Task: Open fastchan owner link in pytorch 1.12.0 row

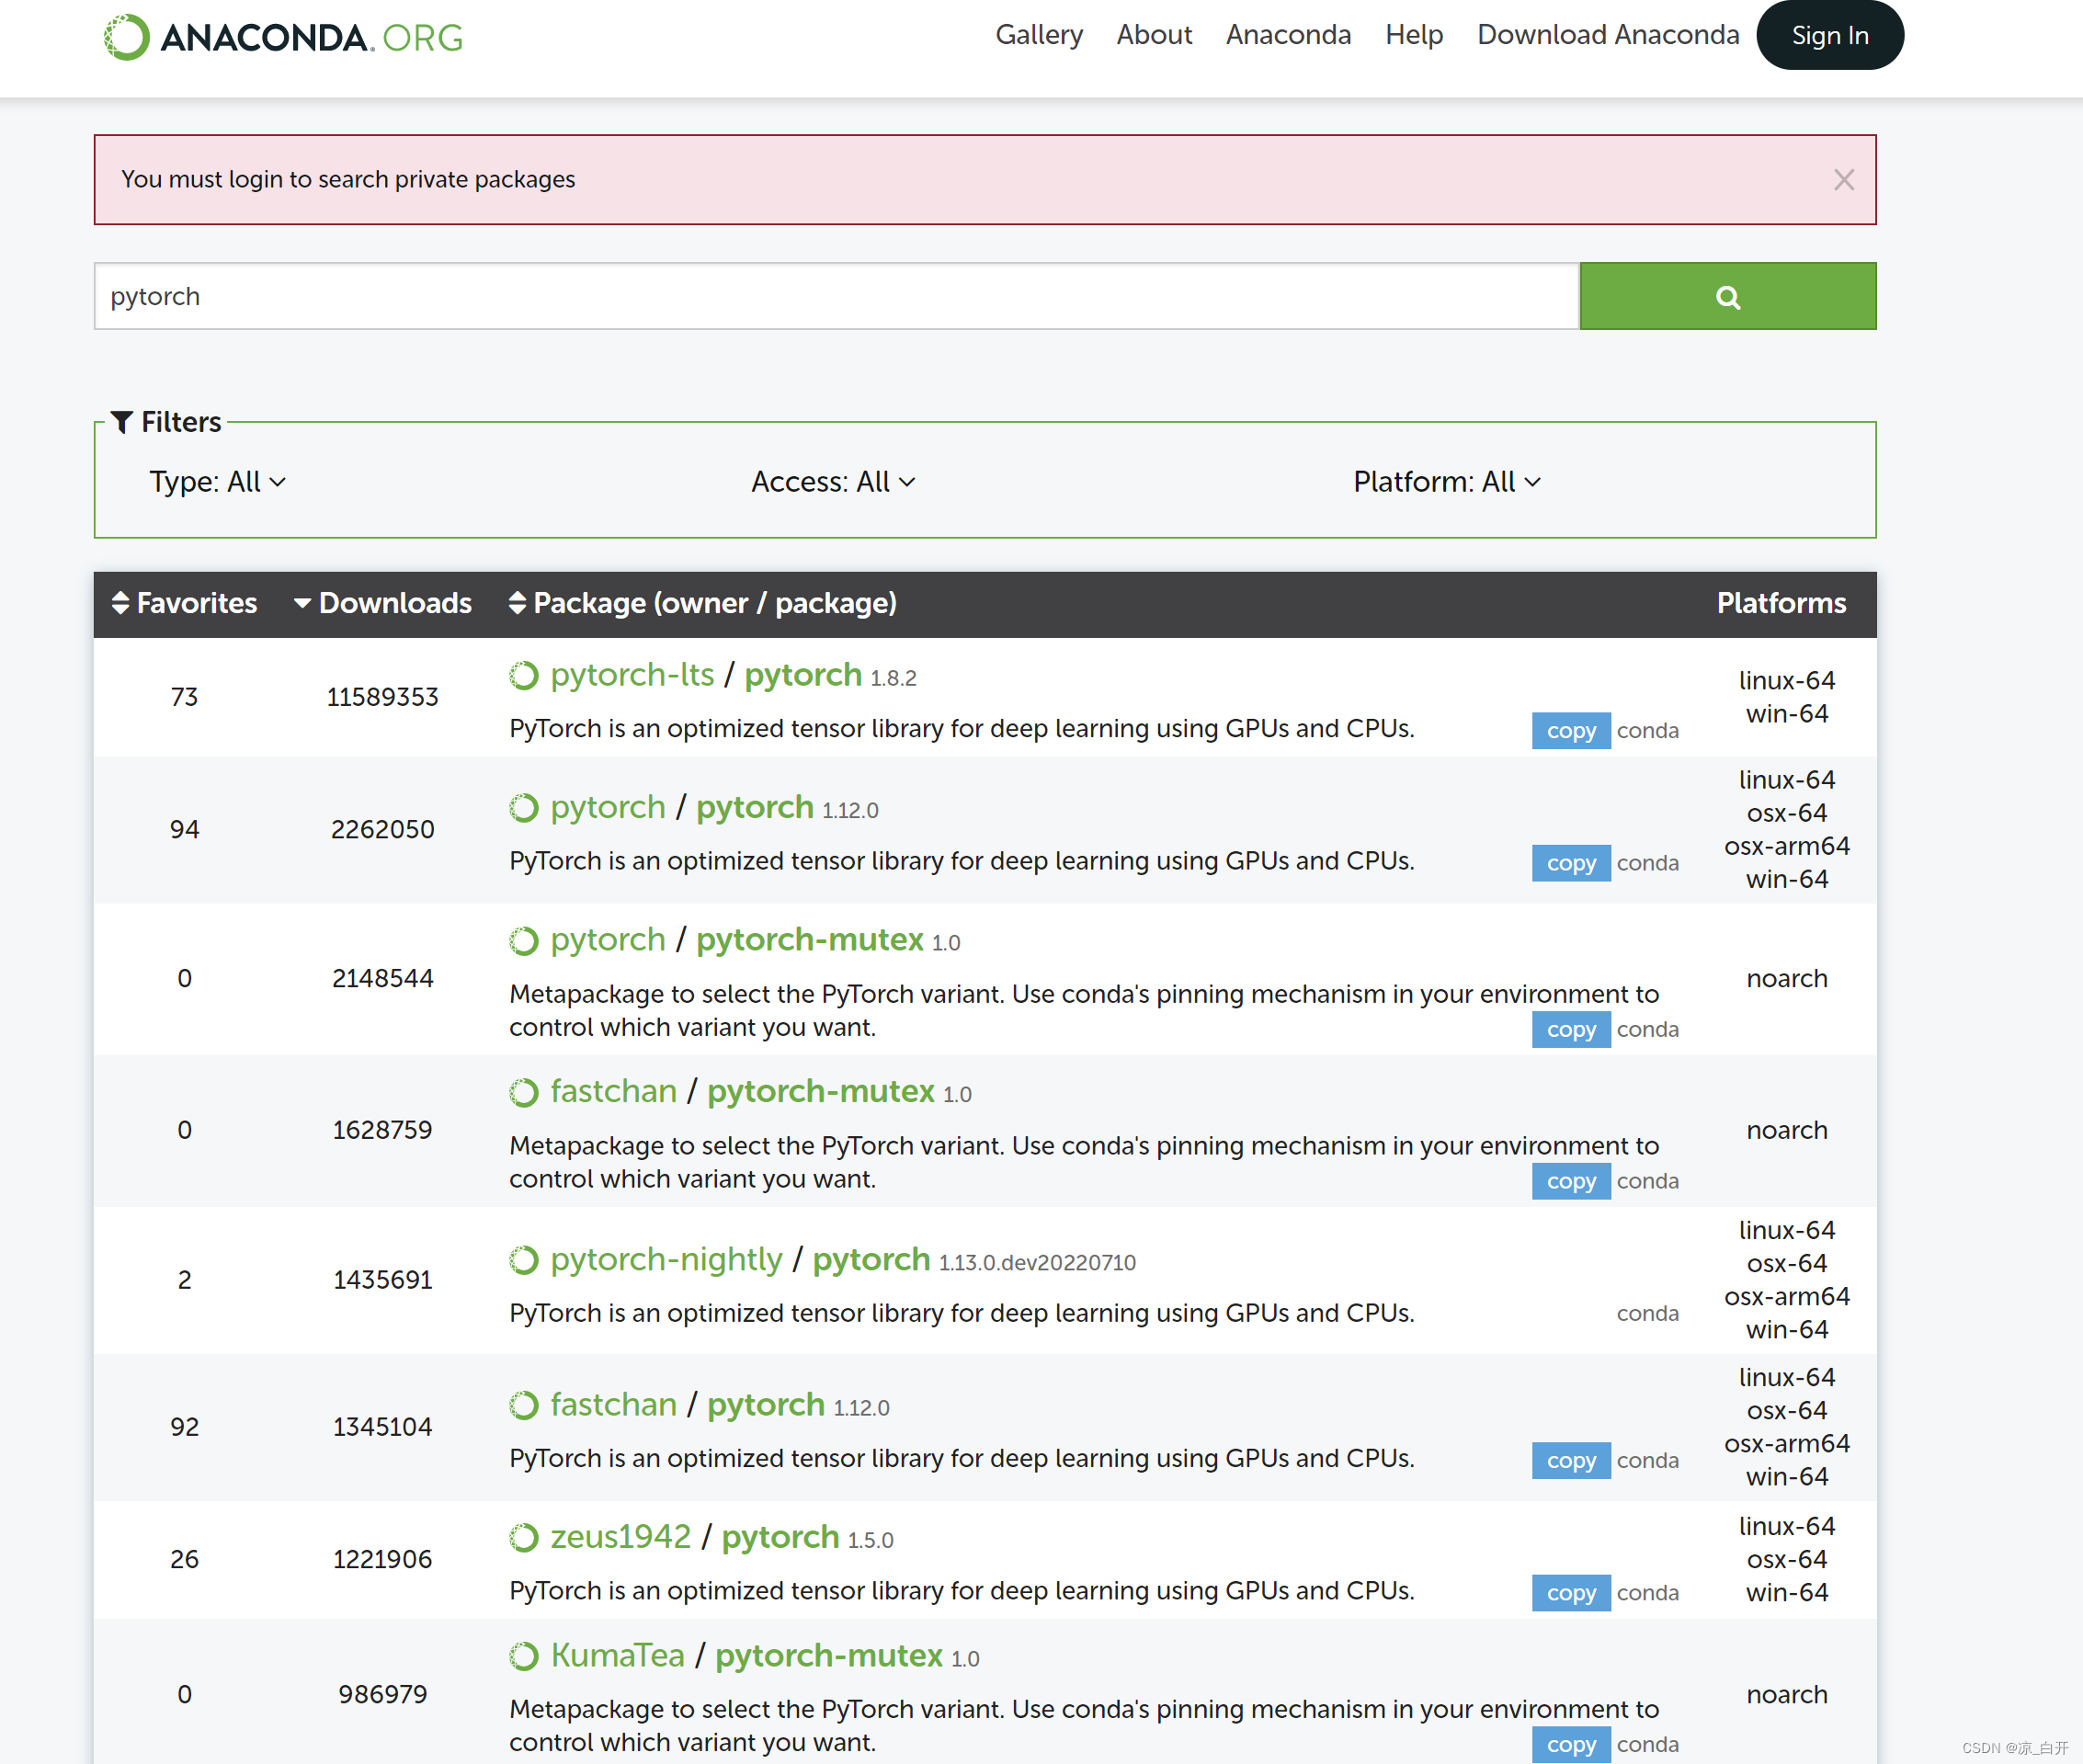Action: coord(614,1405)
